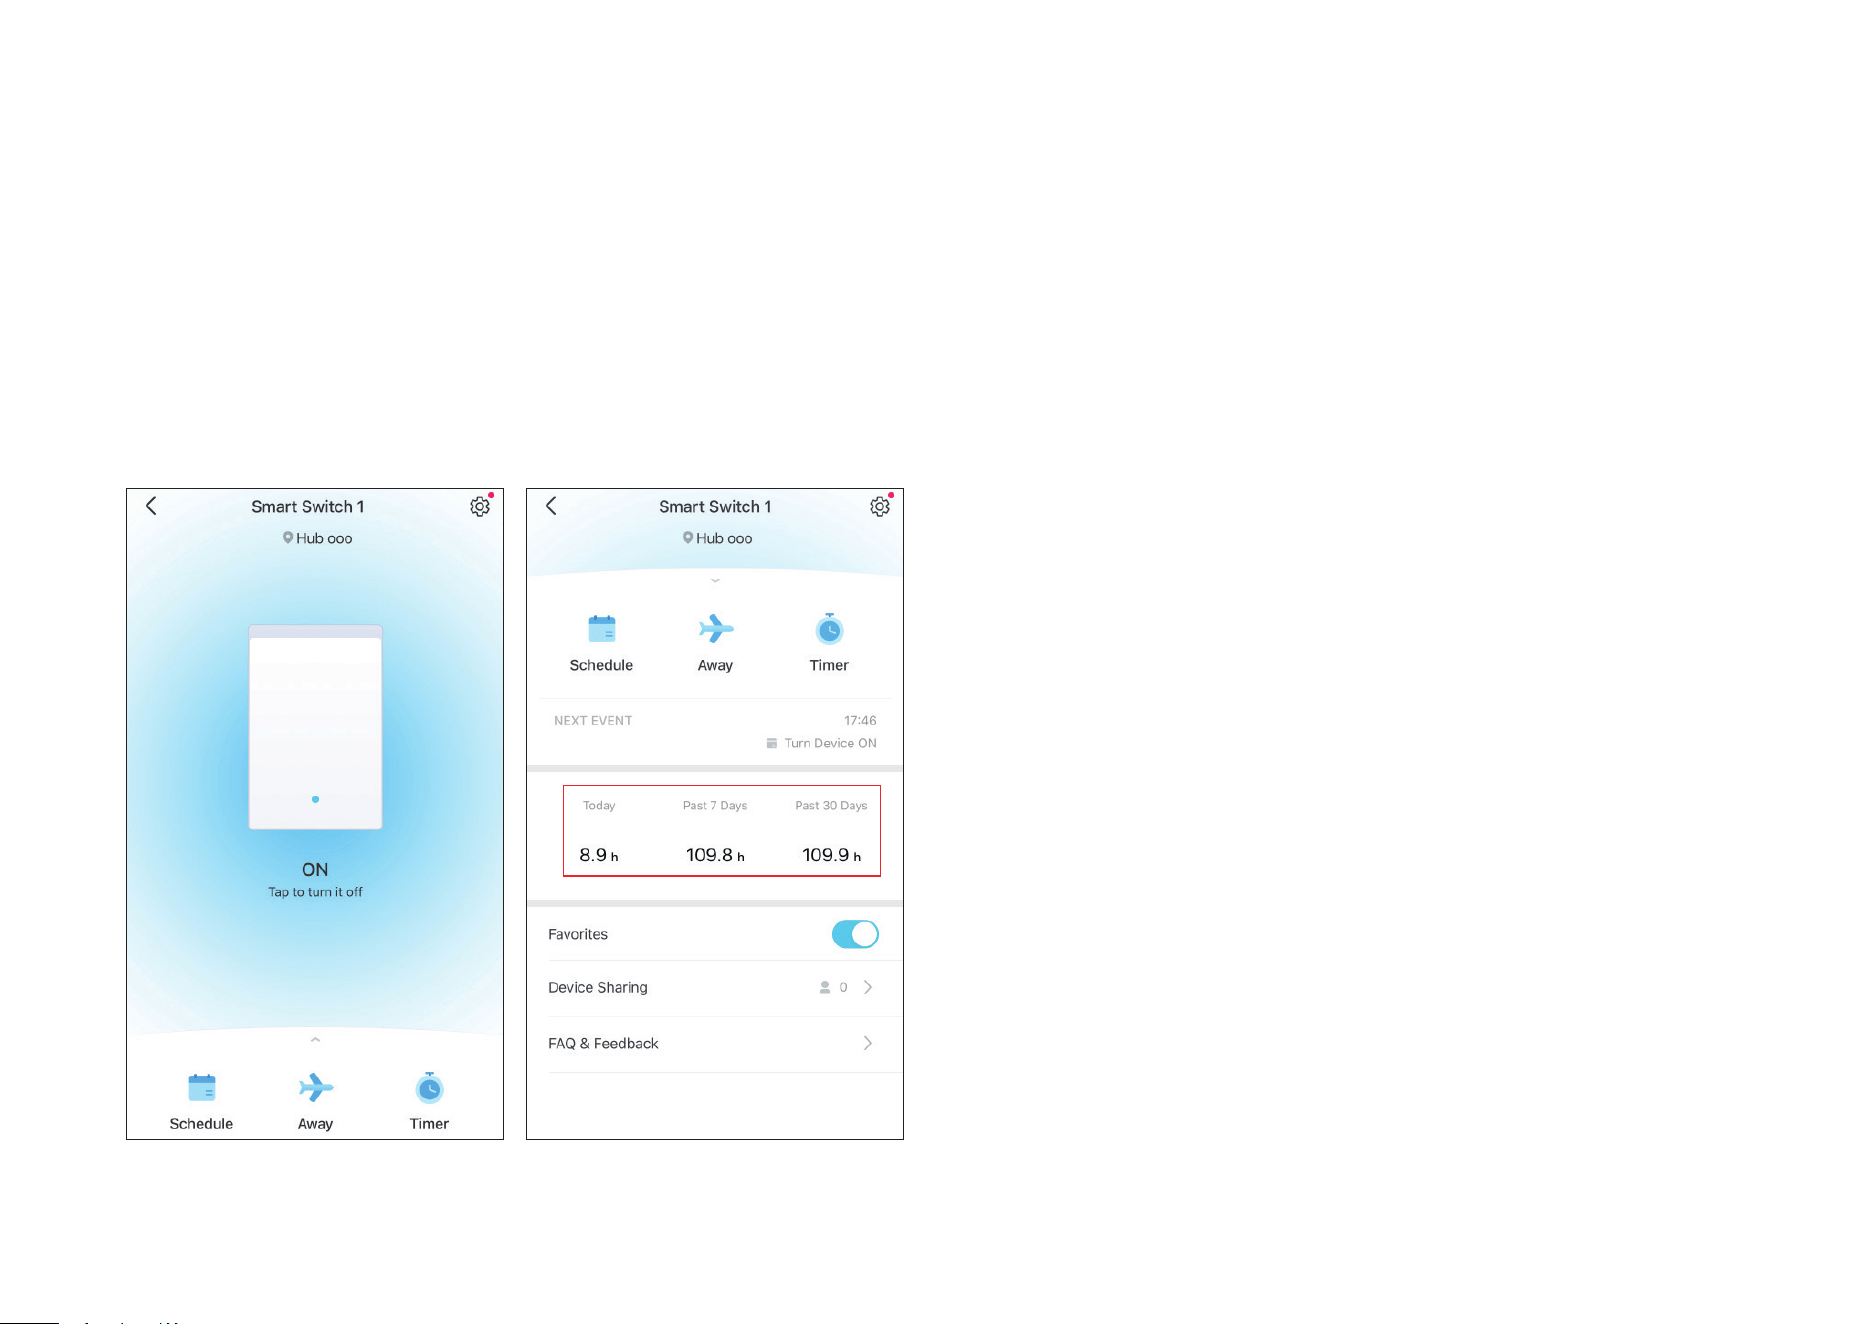Tap Timer clock icon in left screen bottom bar
Screen dimensions: 1872x1324
(x=430, y=1087)
